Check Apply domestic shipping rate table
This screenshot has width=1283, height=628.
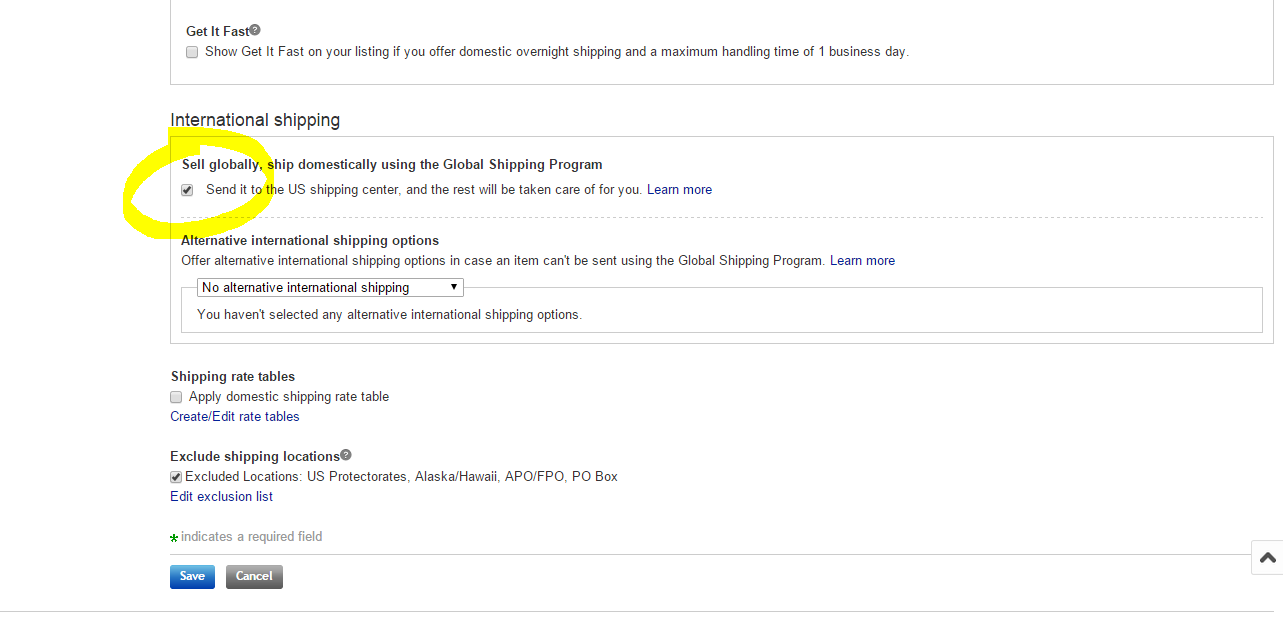pyautogui.click(x=176, y=397)
